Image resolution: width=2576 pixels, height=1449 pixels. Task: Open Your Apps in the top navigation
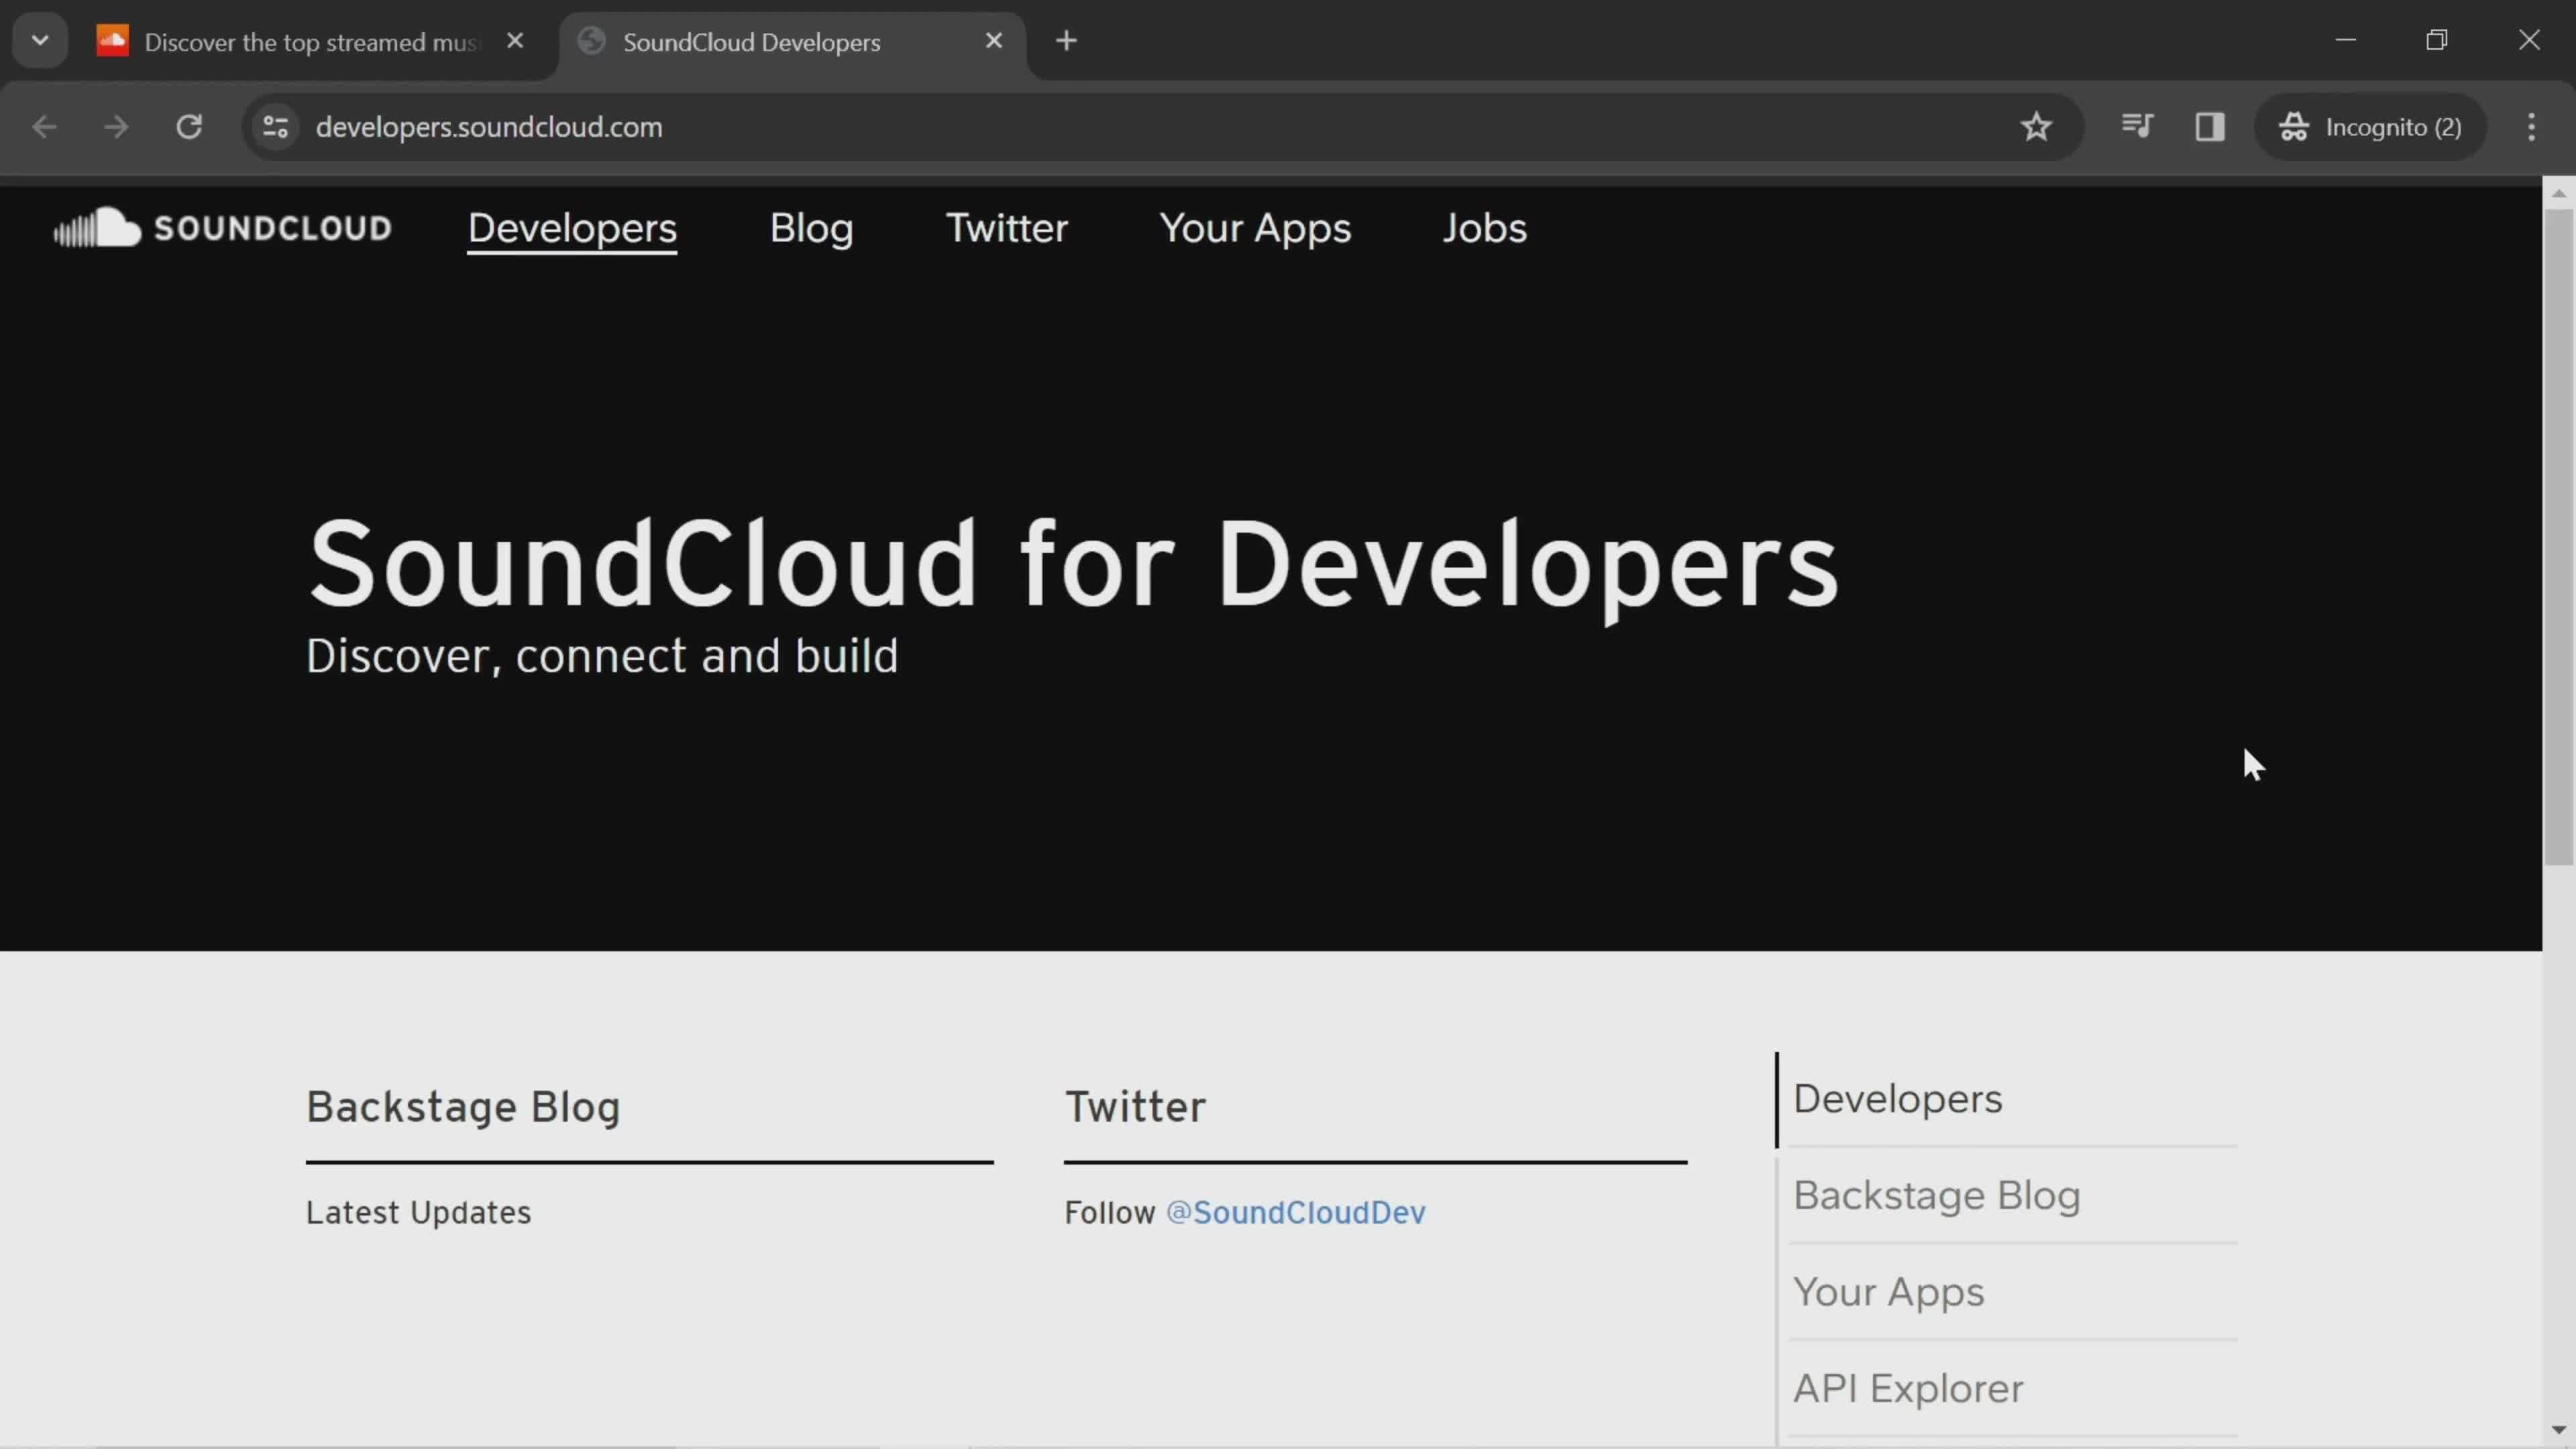coord(1255,229)
